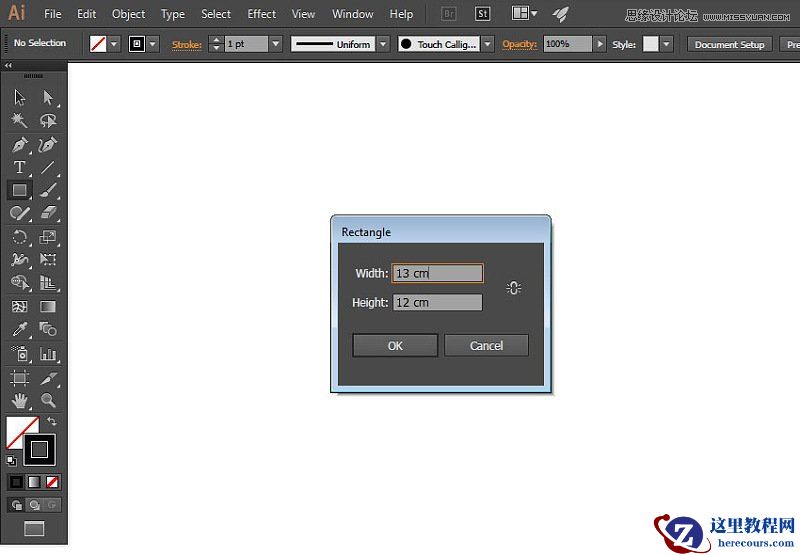Open the arrange documents dropdown
The height and width of the screenshot is (555, 800).
coord(524,13)
